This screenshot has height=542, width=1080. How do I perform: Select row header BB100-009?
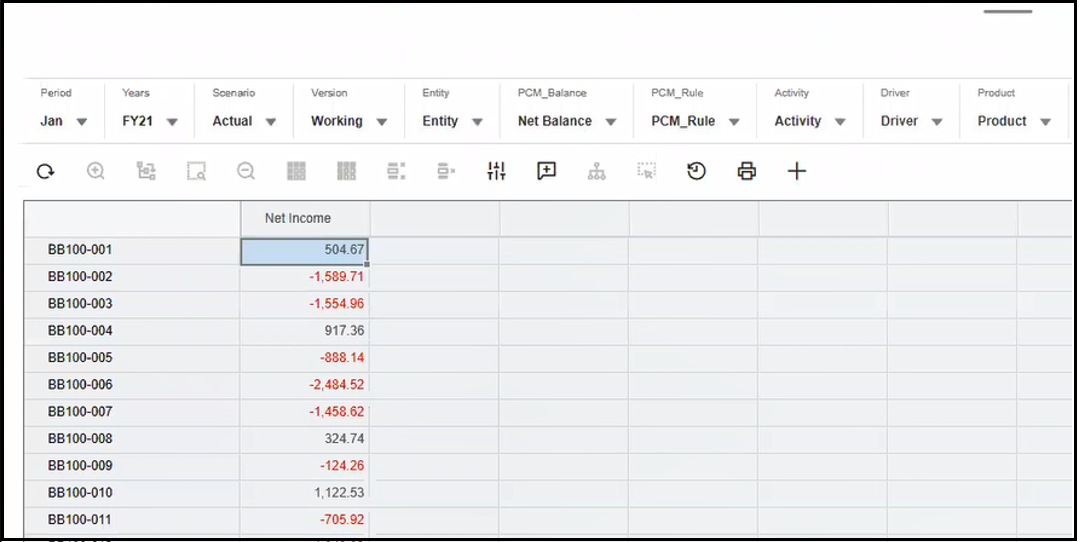point(132,466)
